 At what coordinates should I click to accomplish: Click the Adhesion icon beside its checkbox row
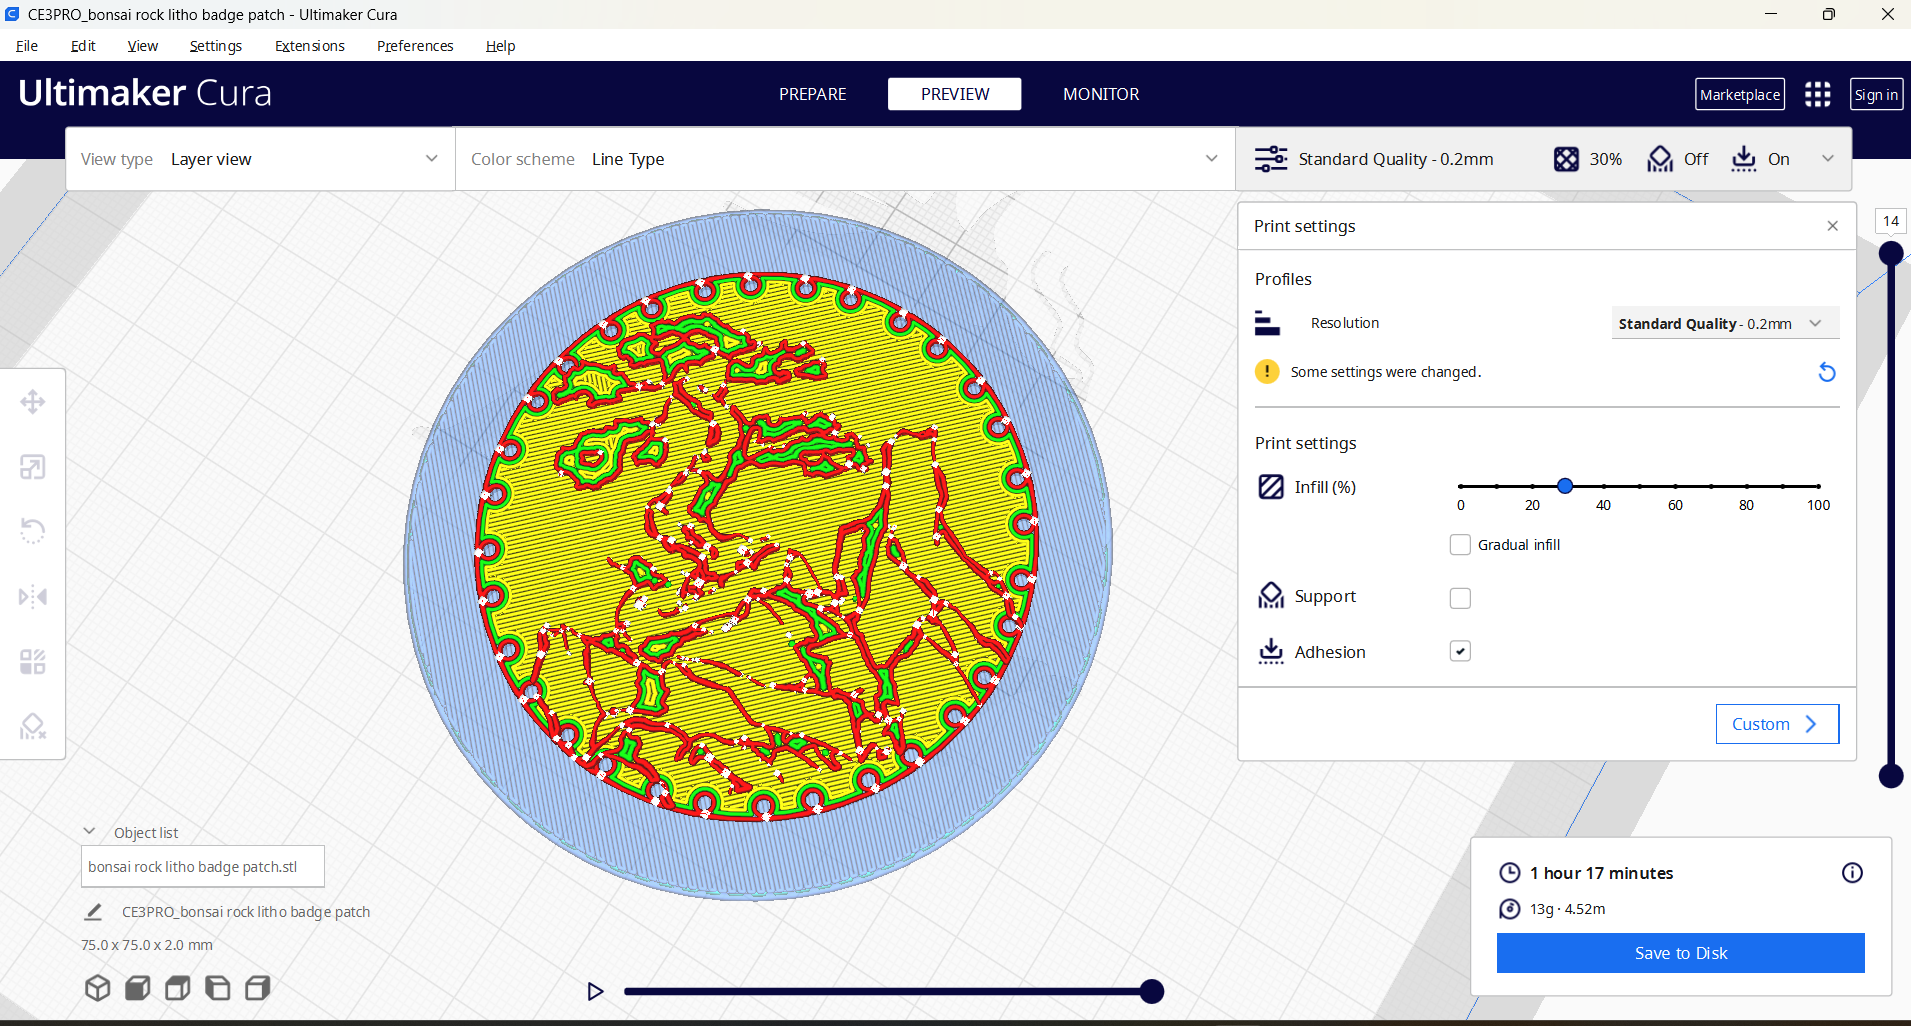coord(1271,652)
